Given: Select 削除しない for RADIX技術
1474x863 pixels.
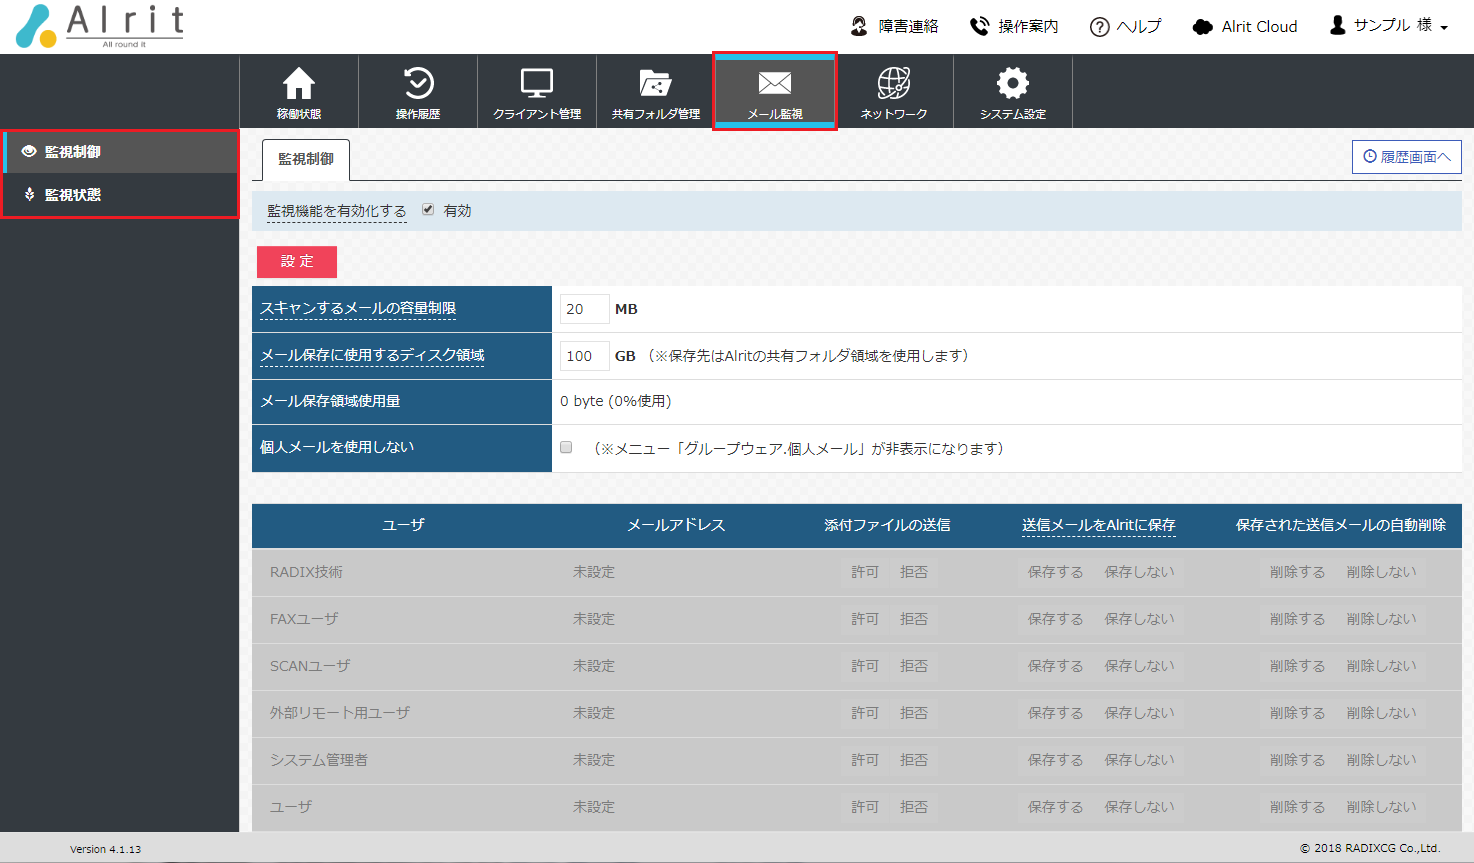Looking at the screenshot, I should point(1382,572).
